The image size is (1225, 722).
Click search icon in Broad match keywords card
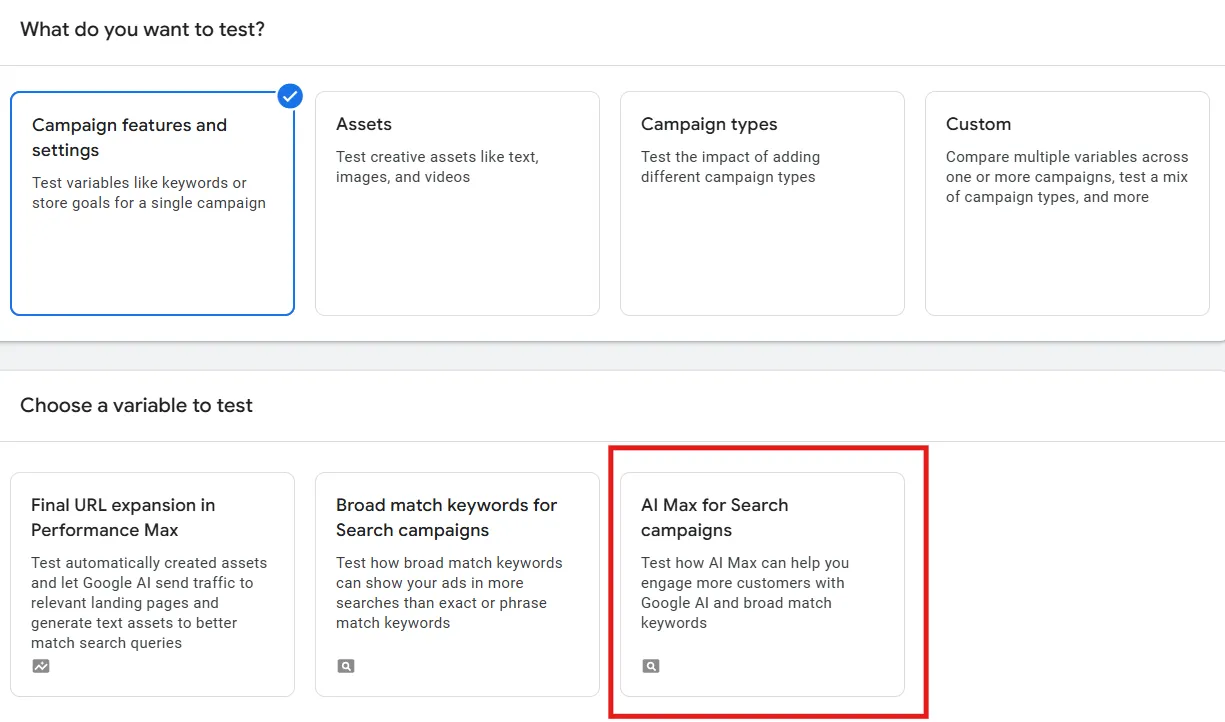click(346, 666)
